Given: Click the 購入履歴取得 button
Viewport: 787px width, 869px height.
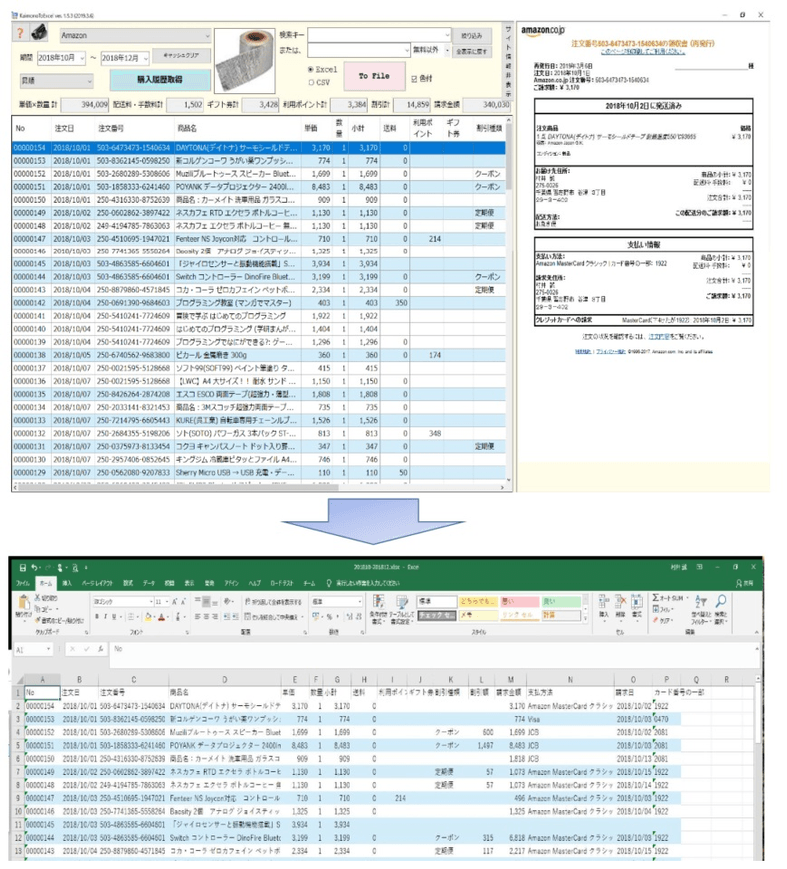Looking at the screenshot, I should (x=158, y=79).
